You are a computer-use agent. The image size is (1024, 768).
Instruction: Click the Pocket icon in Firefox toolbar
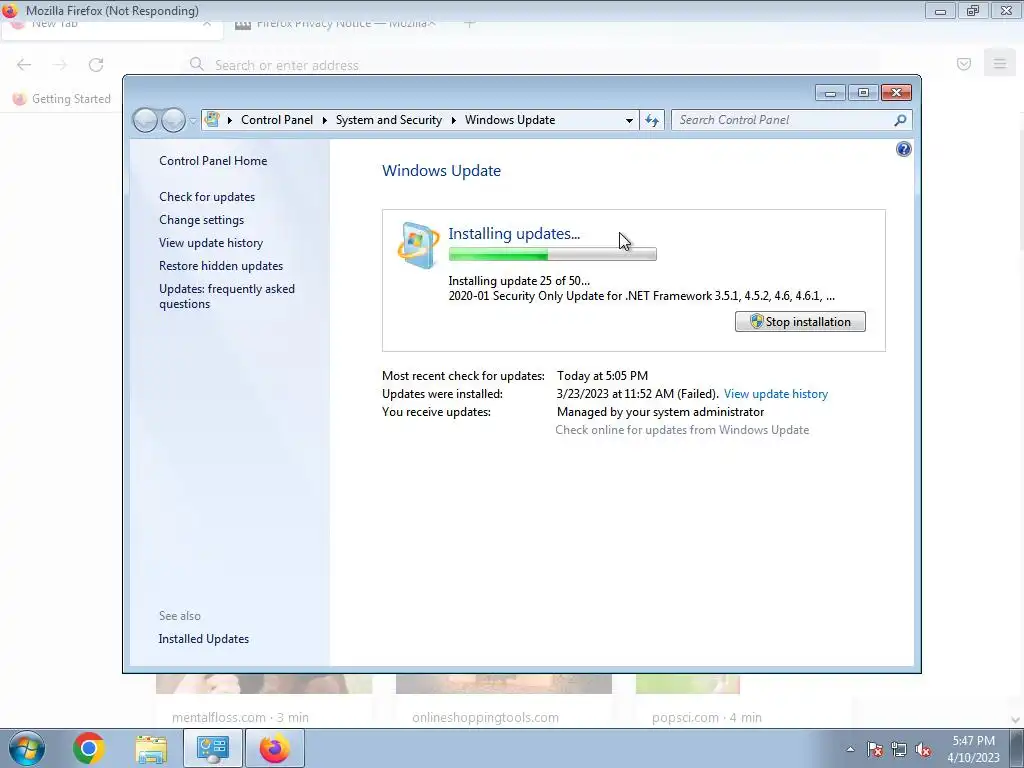tap(964, 63)
